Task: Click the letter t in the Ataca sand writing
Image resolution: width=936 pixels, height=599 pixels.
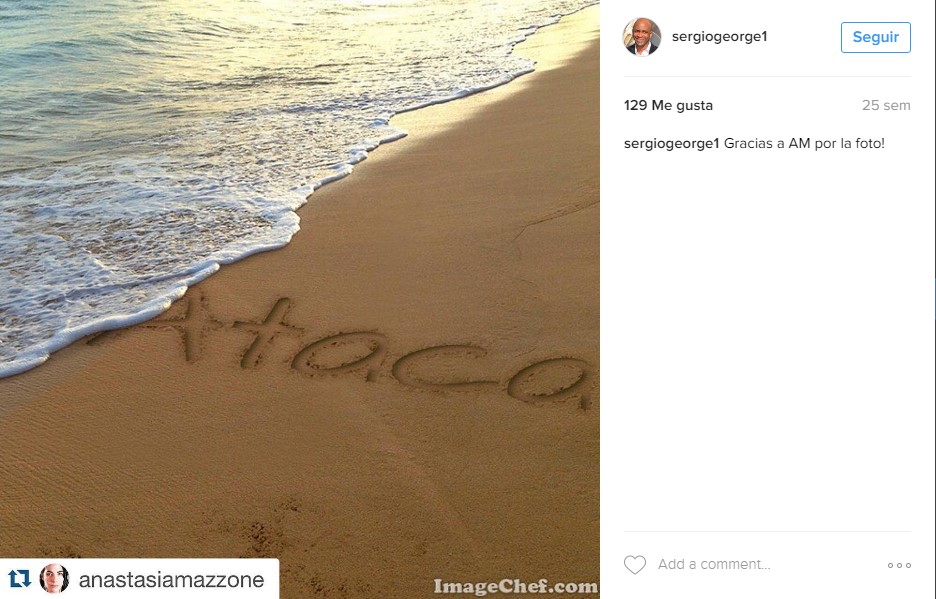Action: tap(267, 331)
